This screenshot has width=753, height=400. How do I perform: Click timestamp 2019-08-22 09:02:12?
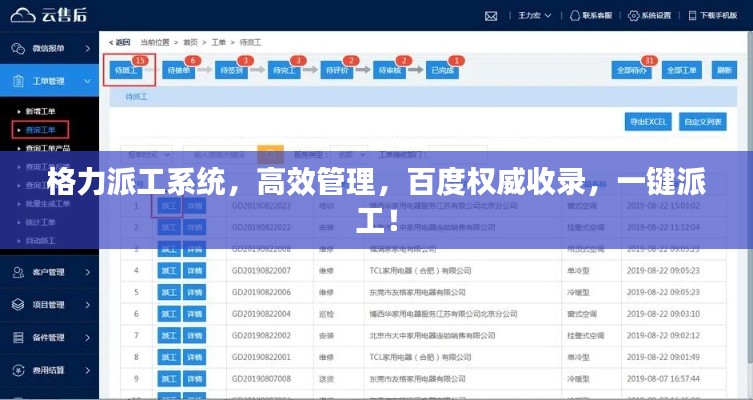pos(663,336)
